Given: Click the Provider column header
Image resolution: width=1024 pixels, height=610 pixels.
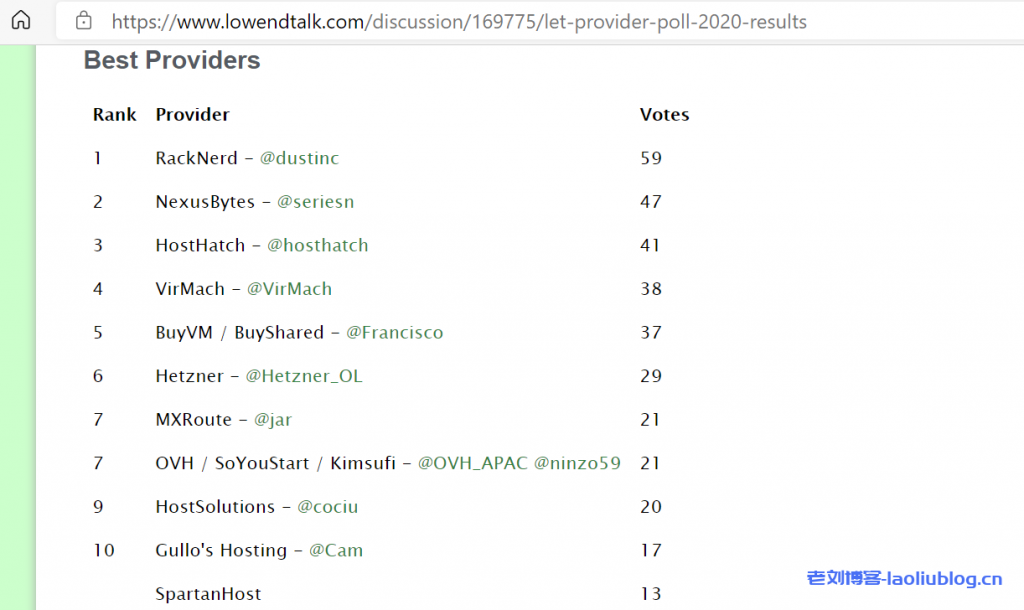Looking at the screenshot, I should tap(192, 115).
